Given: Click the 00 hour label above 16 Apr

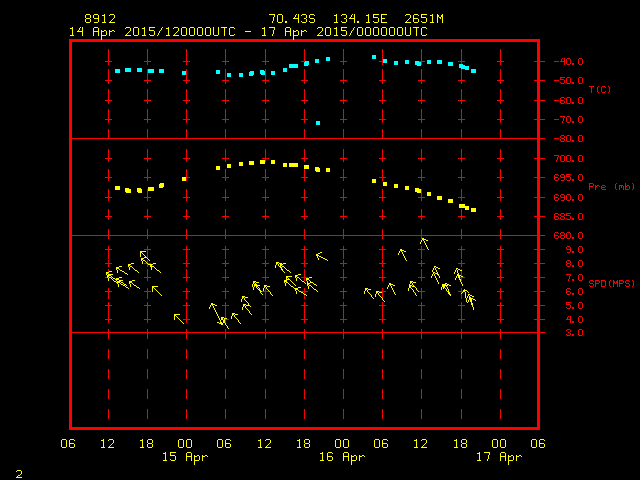Looking at the screenshot, I should [x=342, y=444].
